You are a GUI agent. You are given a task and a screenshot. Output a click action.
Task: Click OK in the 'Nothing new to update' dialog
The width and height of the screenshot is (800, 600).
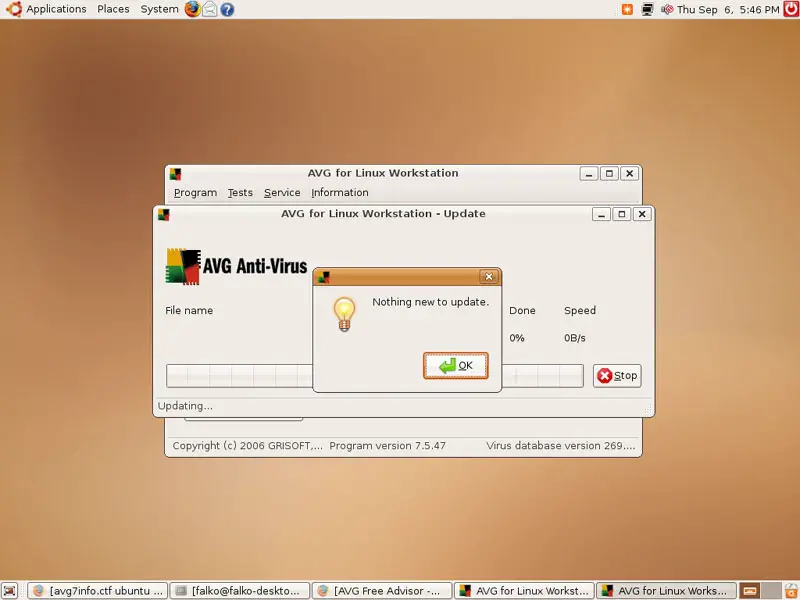(x=456, y=365)
